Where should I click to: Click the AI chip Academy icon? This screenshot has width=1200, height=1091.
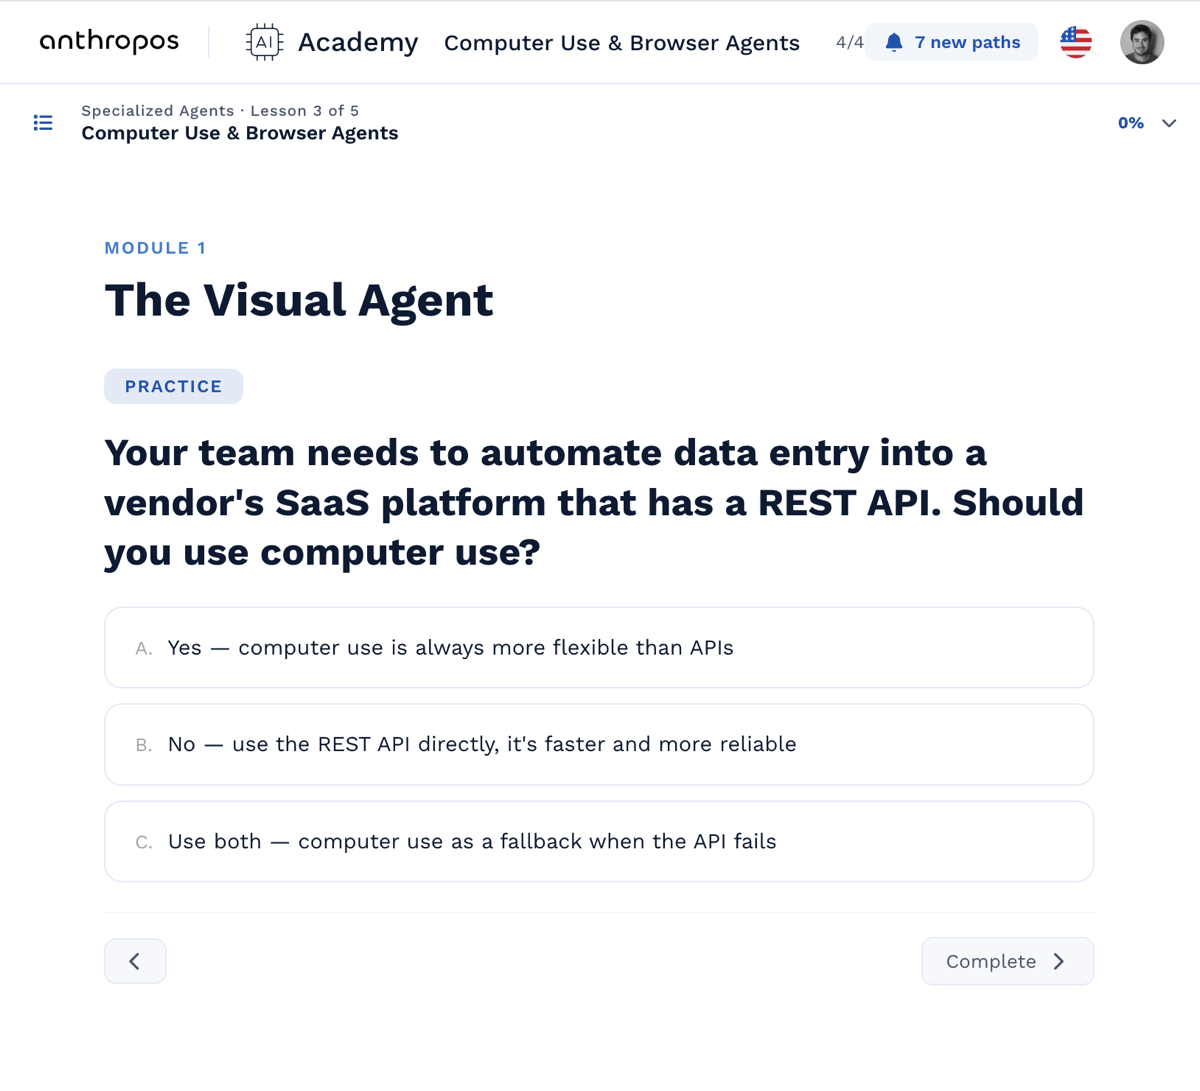(264, 42)
